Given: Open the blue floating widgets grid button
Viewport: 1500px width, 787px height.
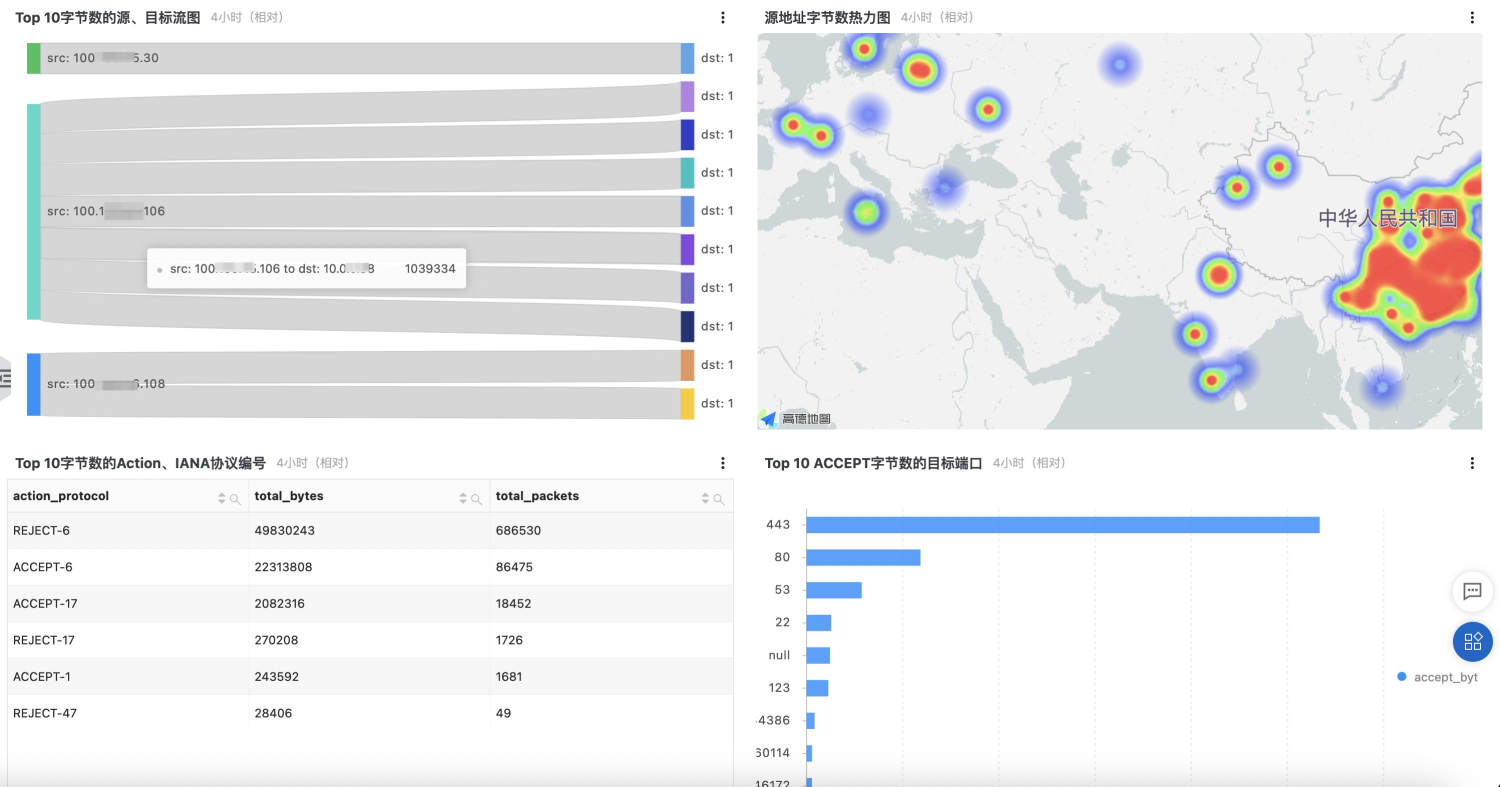Looking at the screenshot, I should pos(1472,641).
